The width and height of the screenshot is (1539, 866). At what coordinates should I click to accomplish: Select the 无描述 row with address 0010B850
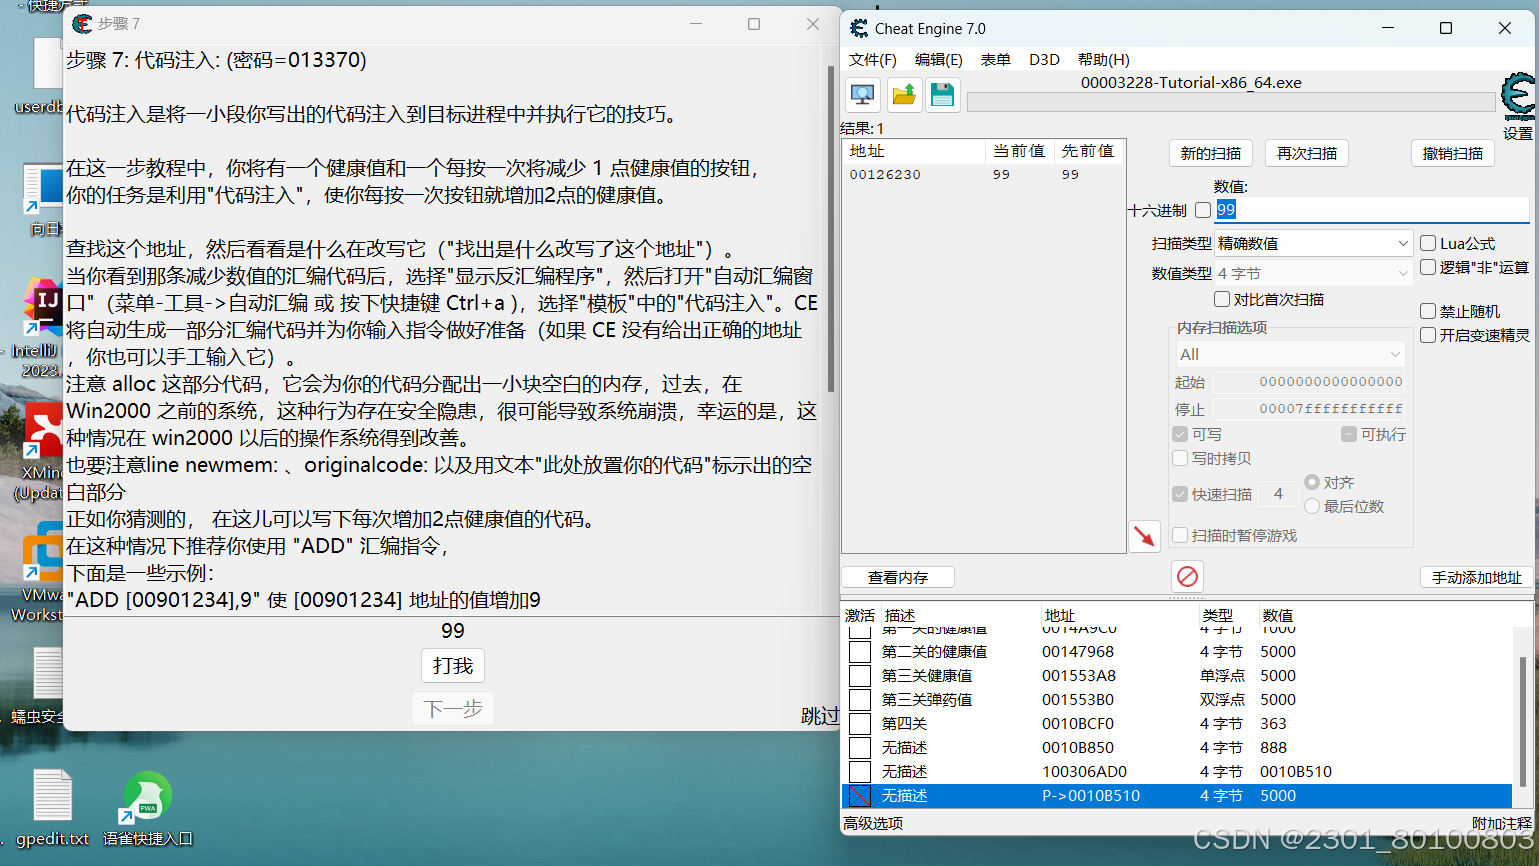click(x=1177, y=748)
